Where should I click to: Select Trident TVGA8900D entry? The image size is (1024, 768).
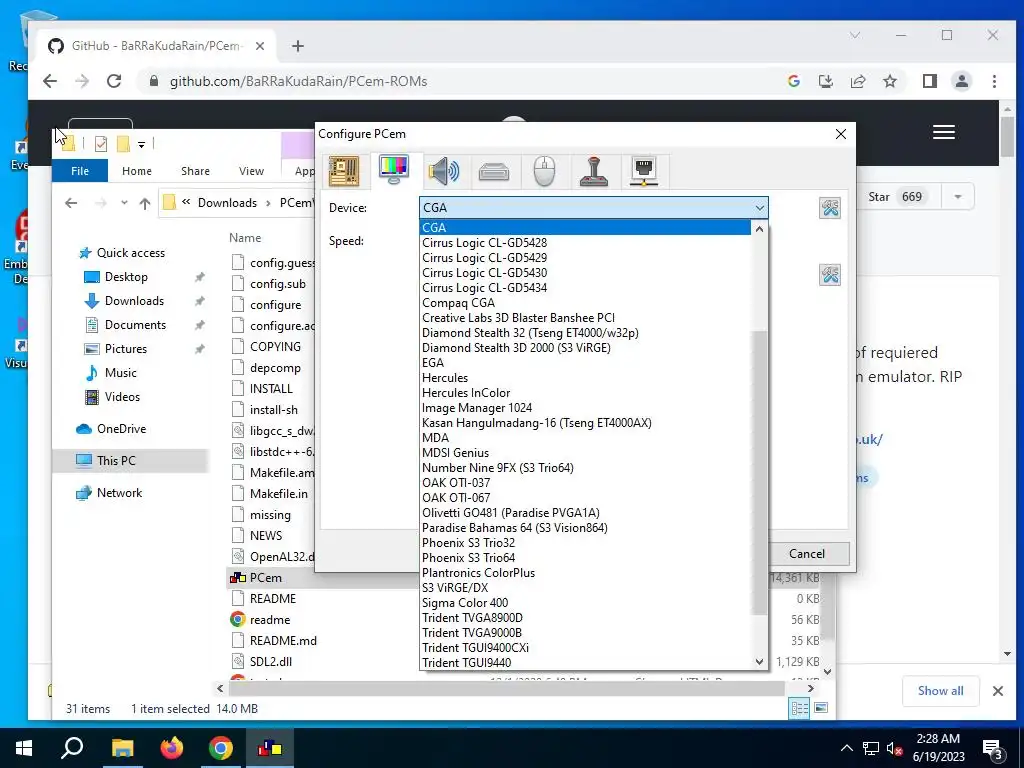[x=585, y=618]
